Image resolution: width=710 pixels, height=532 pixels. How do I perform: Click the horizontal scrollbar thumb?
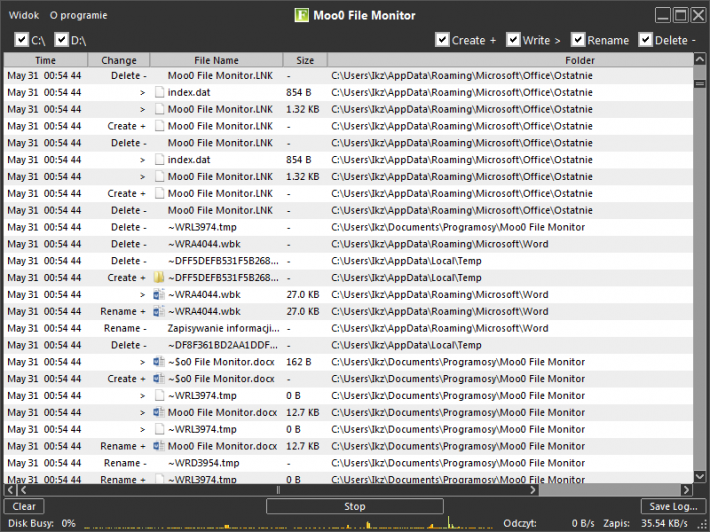click(x=278, y=490)
